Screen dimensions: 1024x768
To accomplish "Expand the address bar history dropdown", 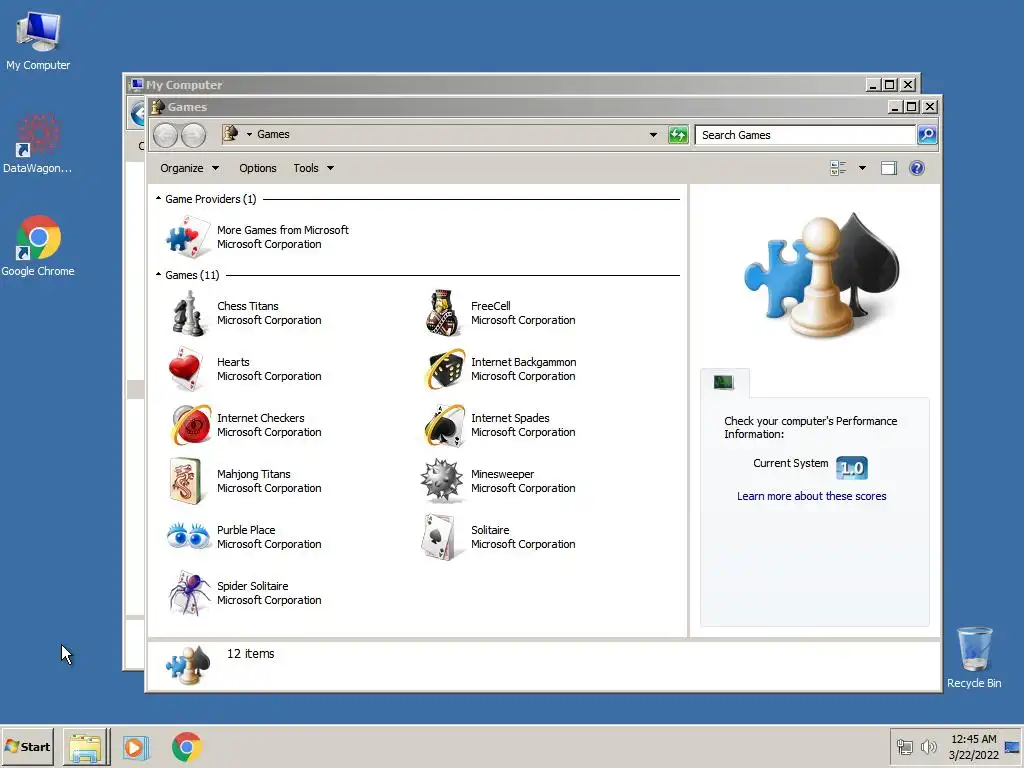I will coord(653,135).
